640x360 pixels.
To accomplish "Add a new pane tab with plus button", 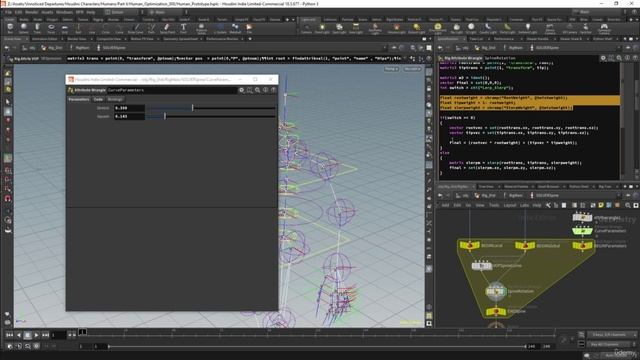I will pos(250,39).
